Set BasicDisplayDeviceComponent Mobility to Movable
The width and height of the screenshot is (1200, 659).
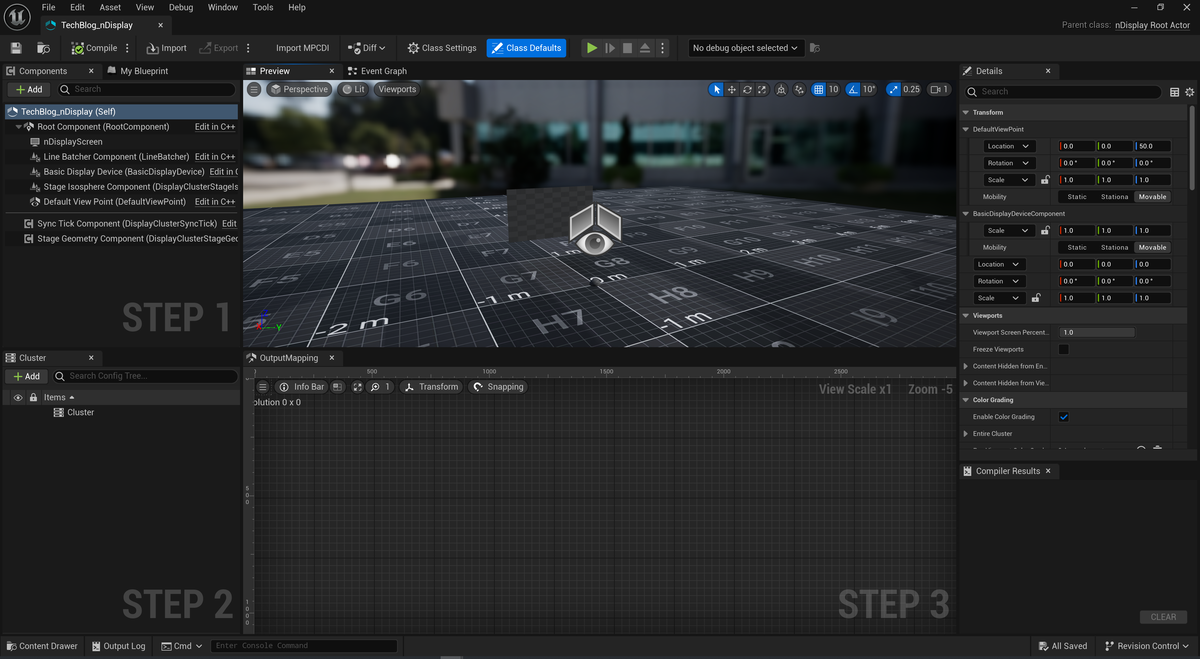point(1152,247)
